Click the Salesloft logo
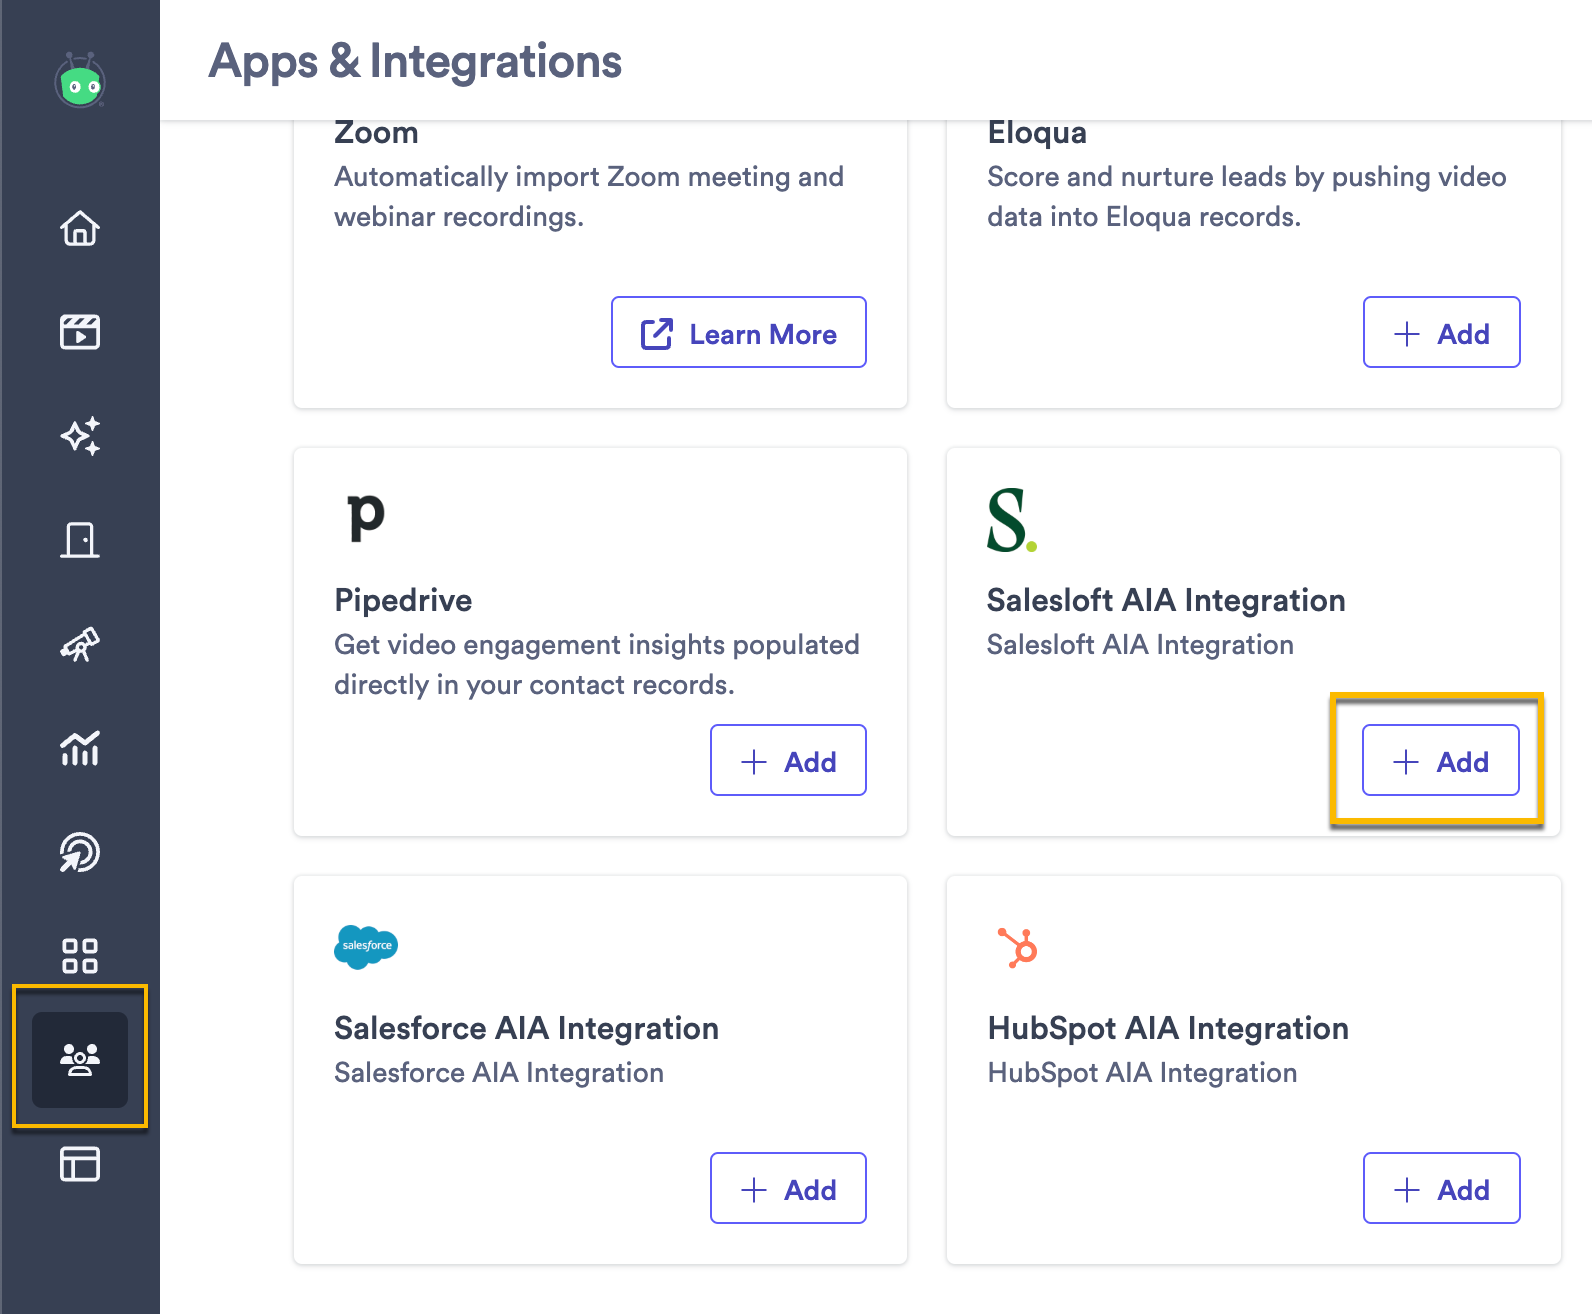The image size is (1592, 1314). coord(1011,520)
